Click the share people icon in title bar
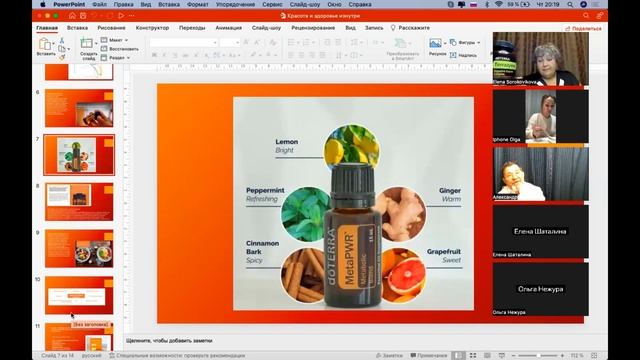 tap(600, 16)
